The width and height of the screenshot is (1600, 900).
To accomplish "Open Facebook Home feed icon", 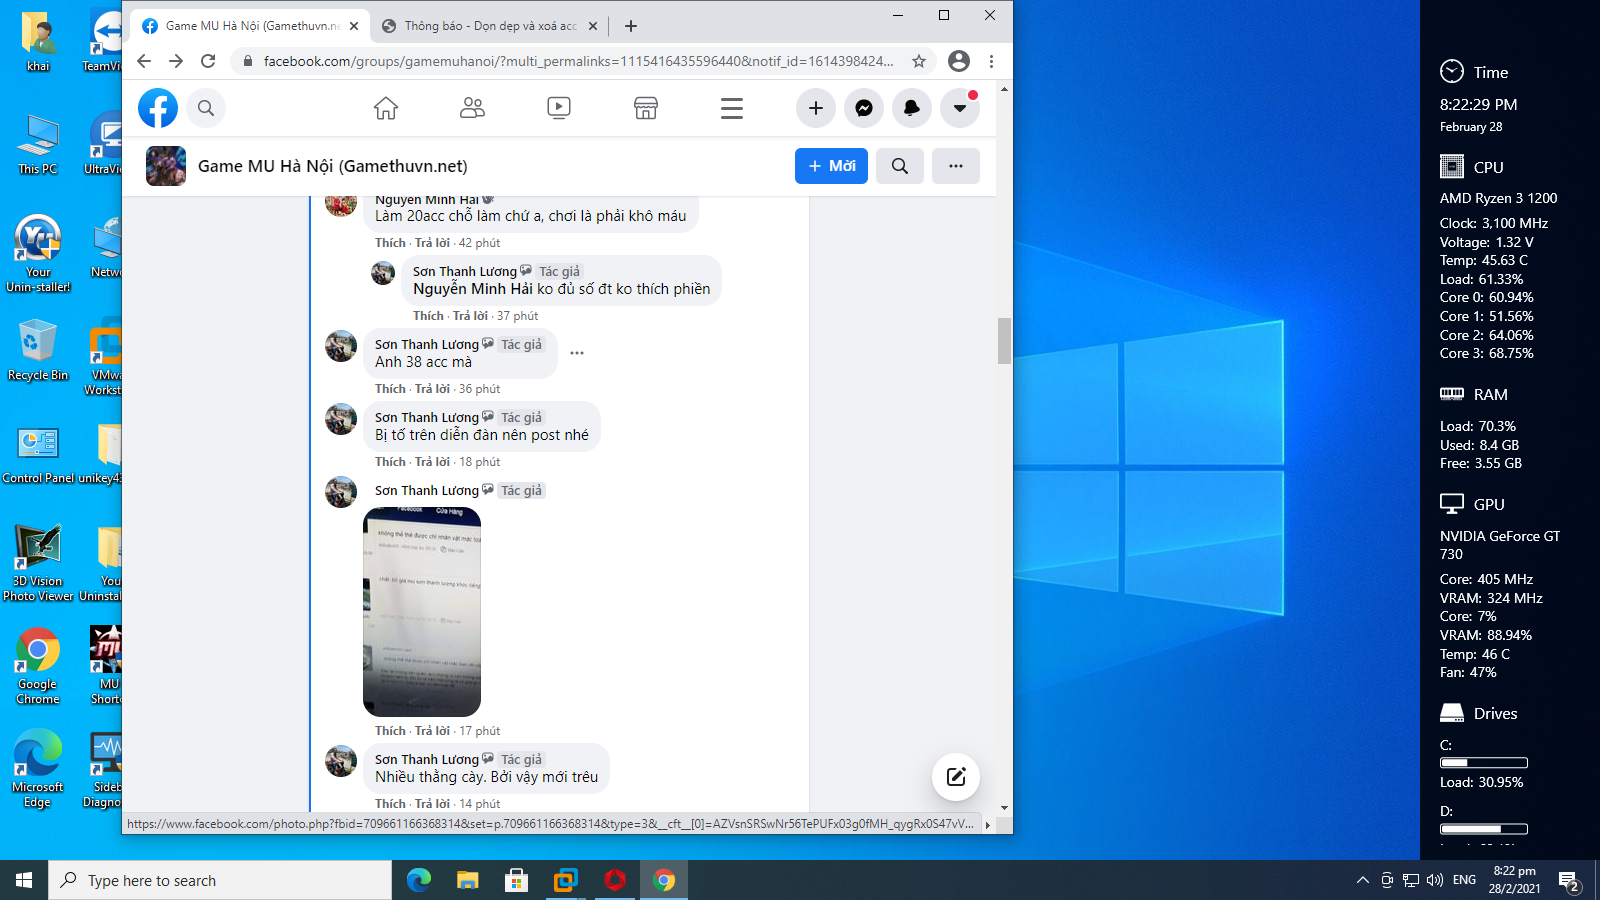I will click(386, 108).
